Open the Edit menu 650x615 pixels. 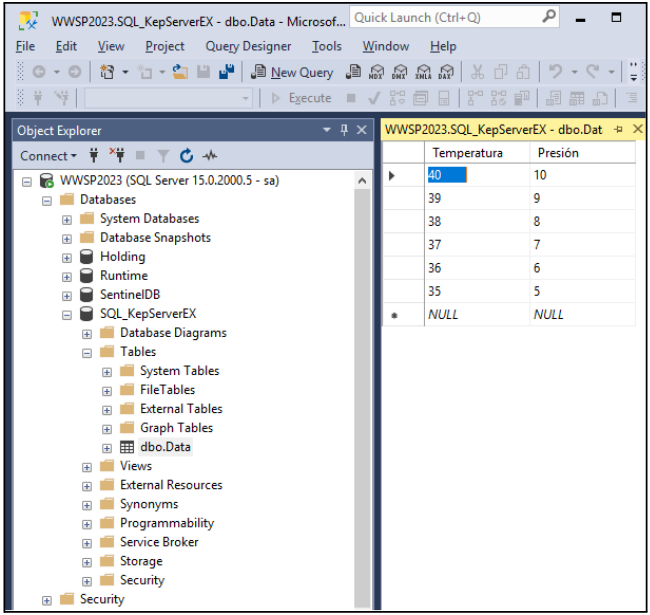pos(66,46)
